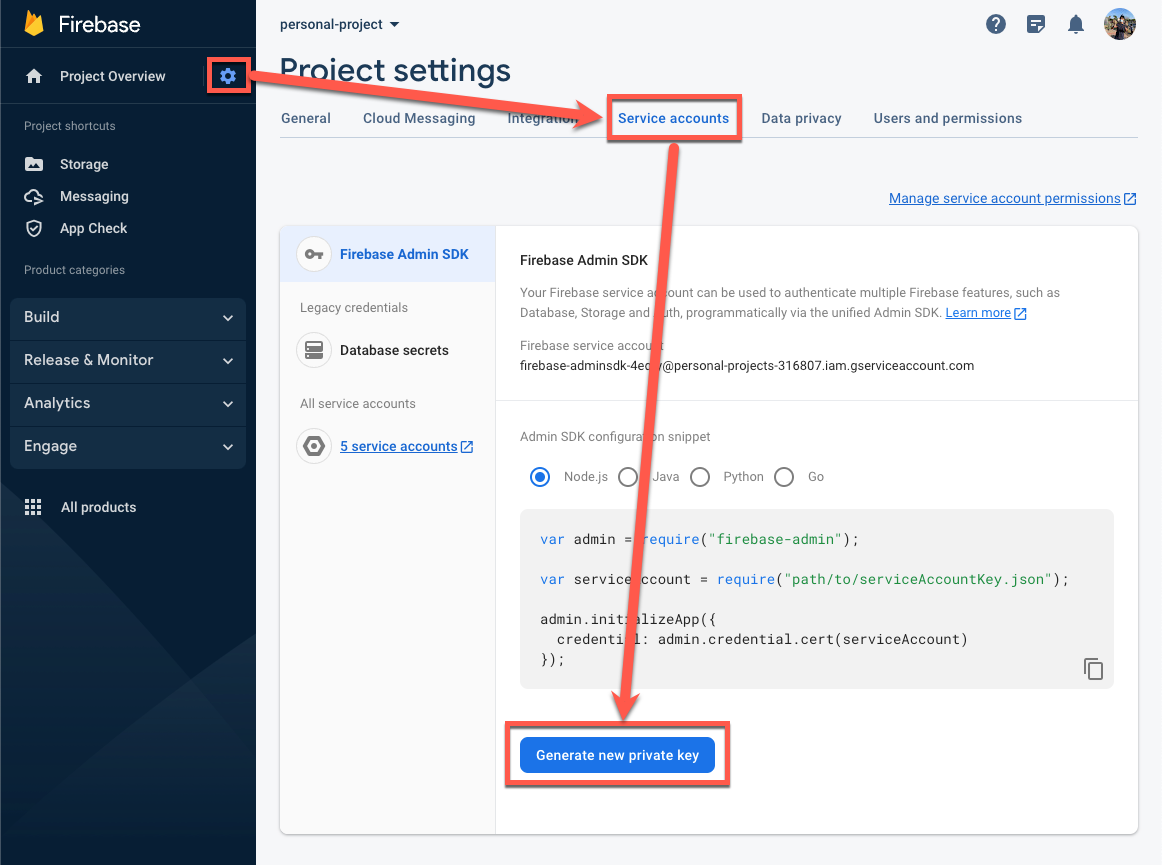
Task: Expand the Build category
Action: 128,318
